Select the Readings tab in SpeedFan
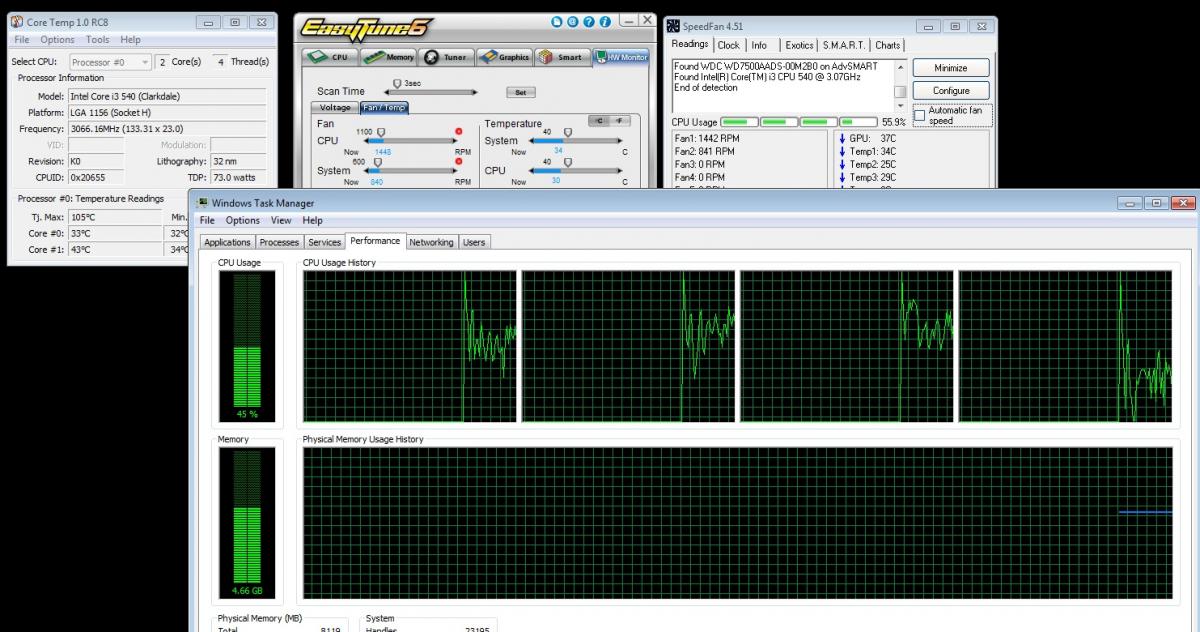The height and width of the screenshot is (632, 1200). [690, 44]
